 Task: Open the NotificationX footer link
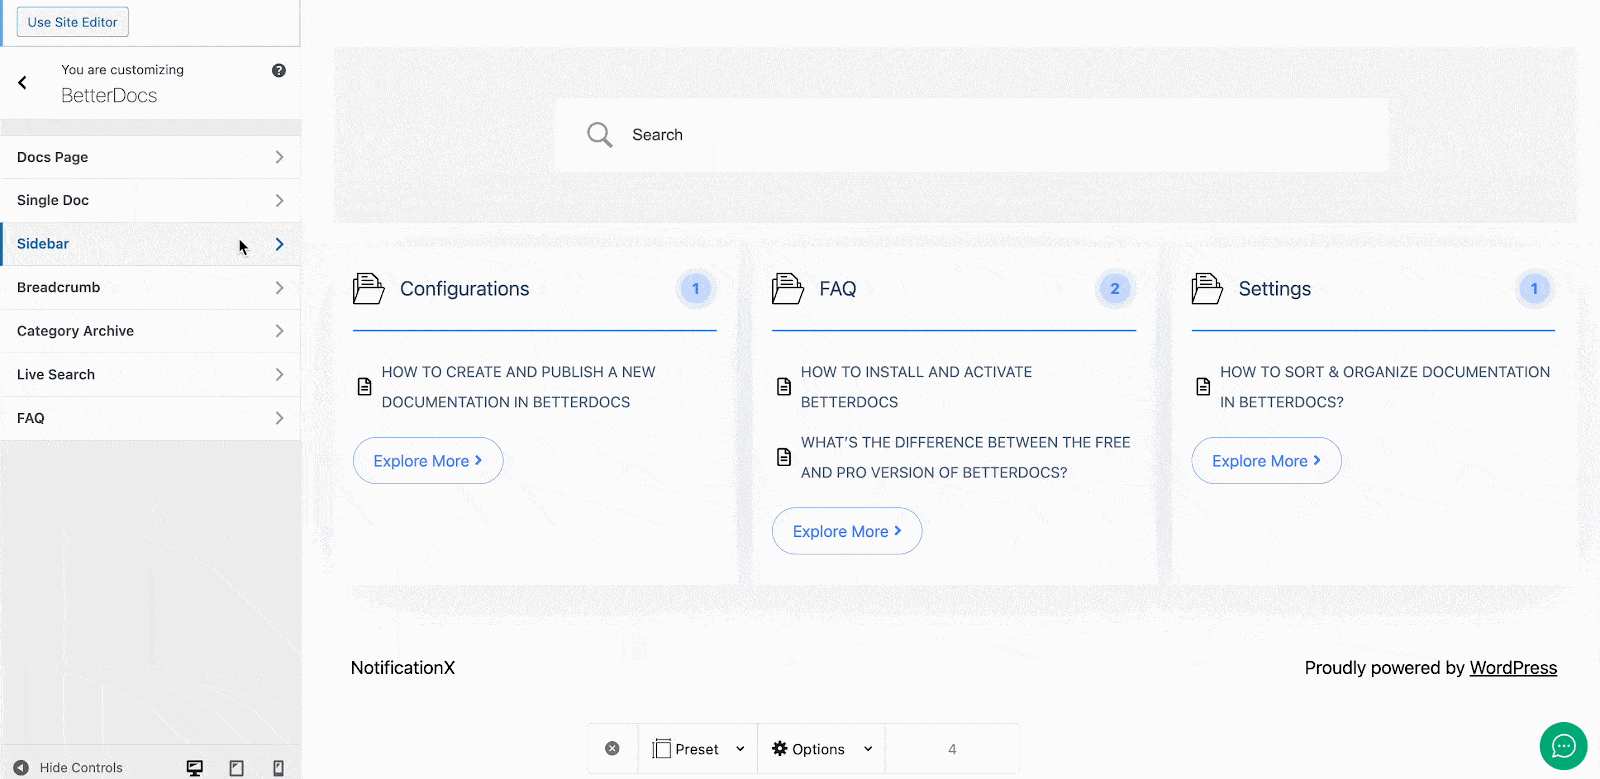403,668
